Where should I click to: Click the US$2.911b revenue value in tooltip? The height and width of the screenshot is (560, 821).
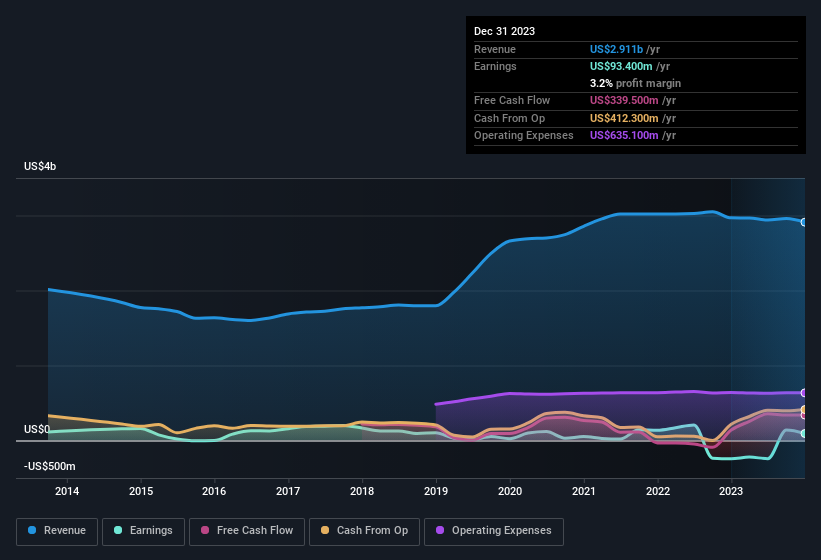pos(616,49)
